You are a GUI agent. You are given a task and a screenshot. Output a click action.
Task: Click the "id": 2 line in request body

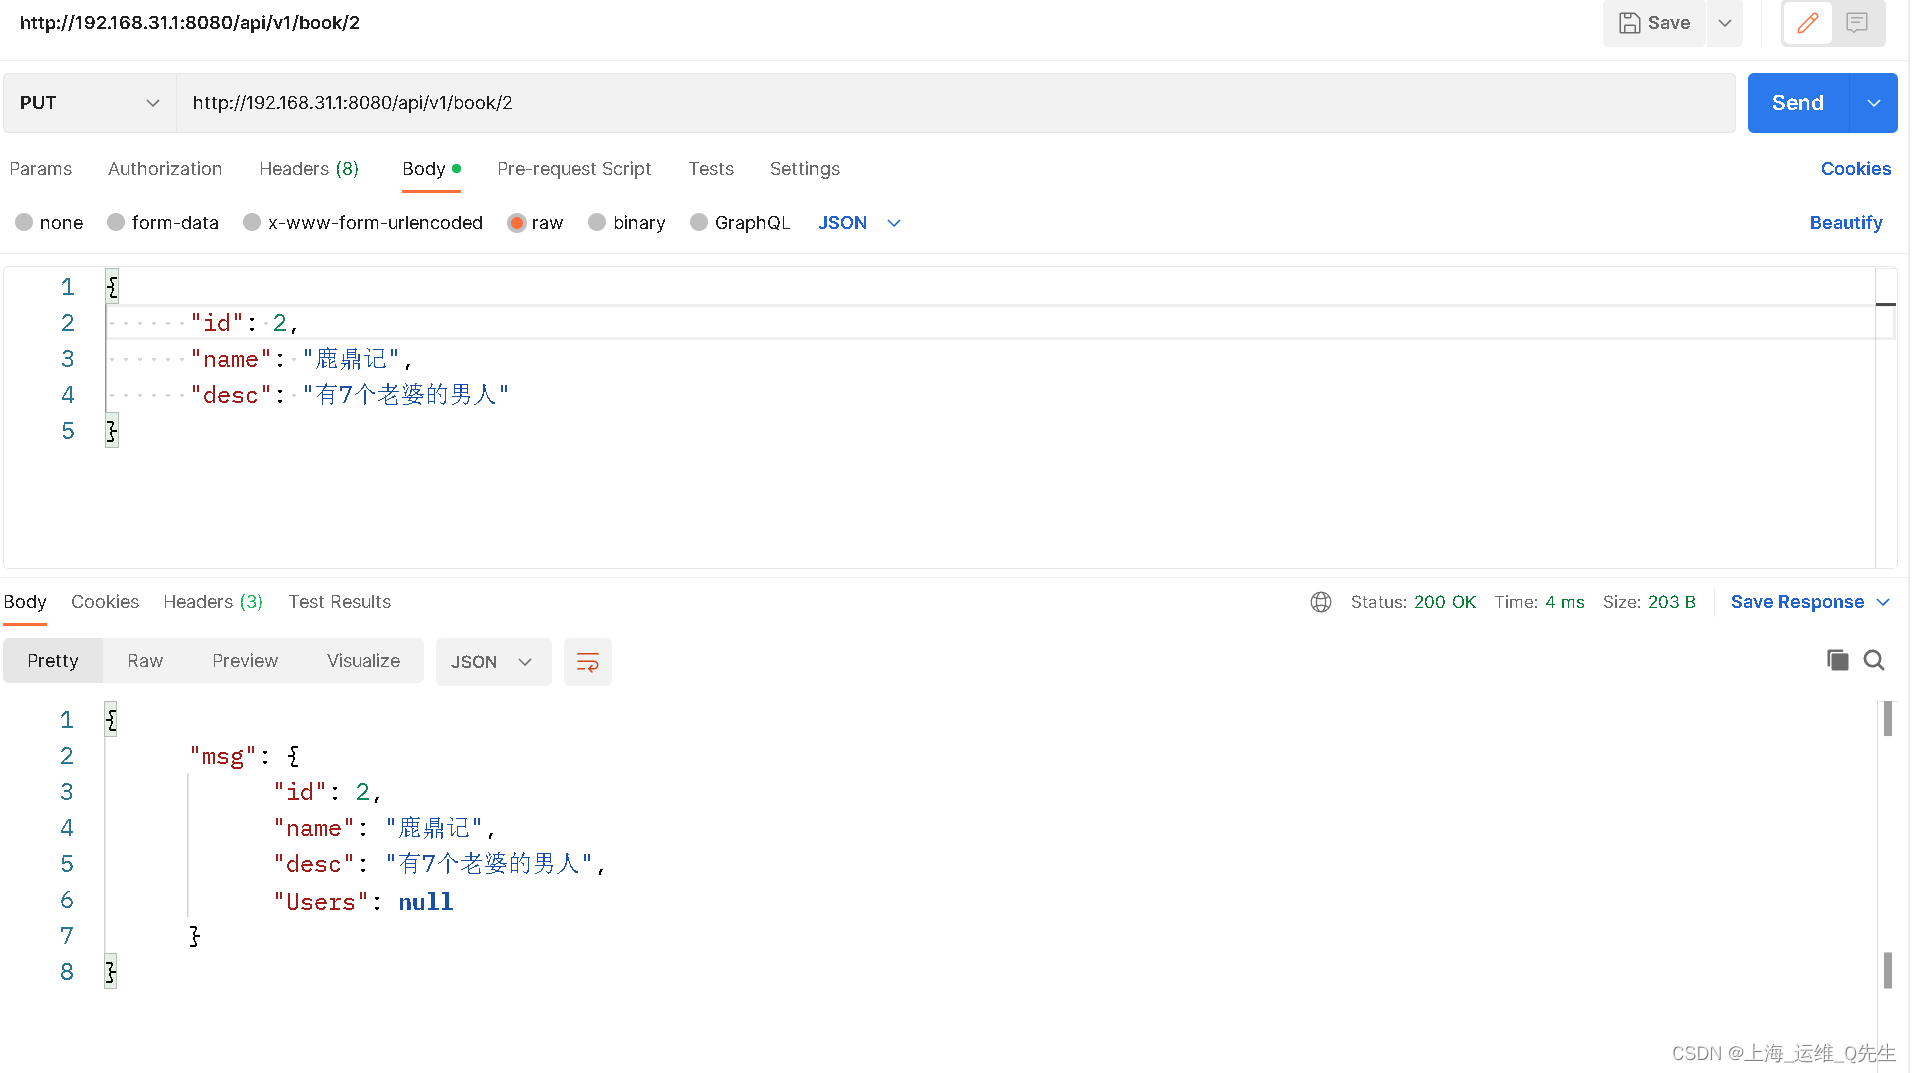pos(245,323)
